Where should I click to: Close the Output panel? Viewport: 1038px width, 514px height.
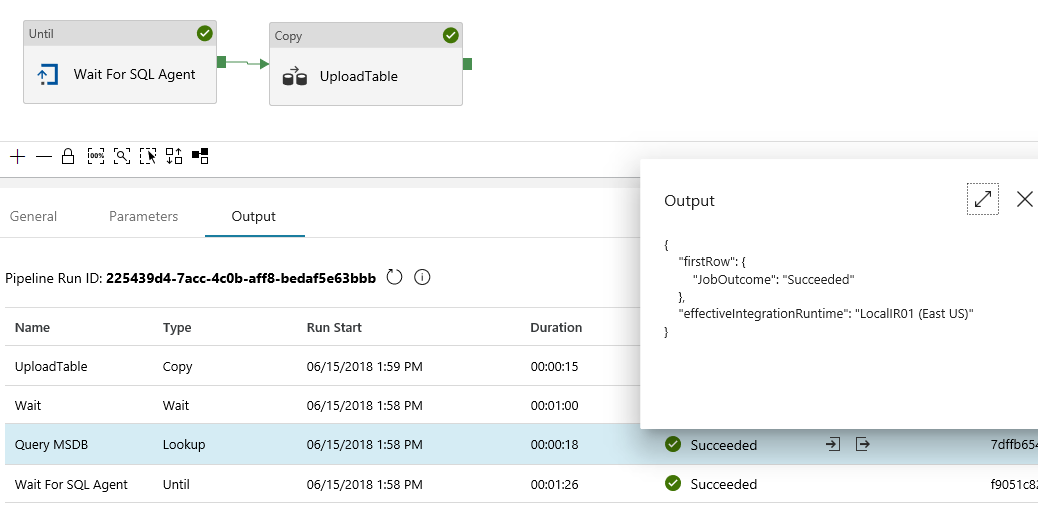[1024, 199]
